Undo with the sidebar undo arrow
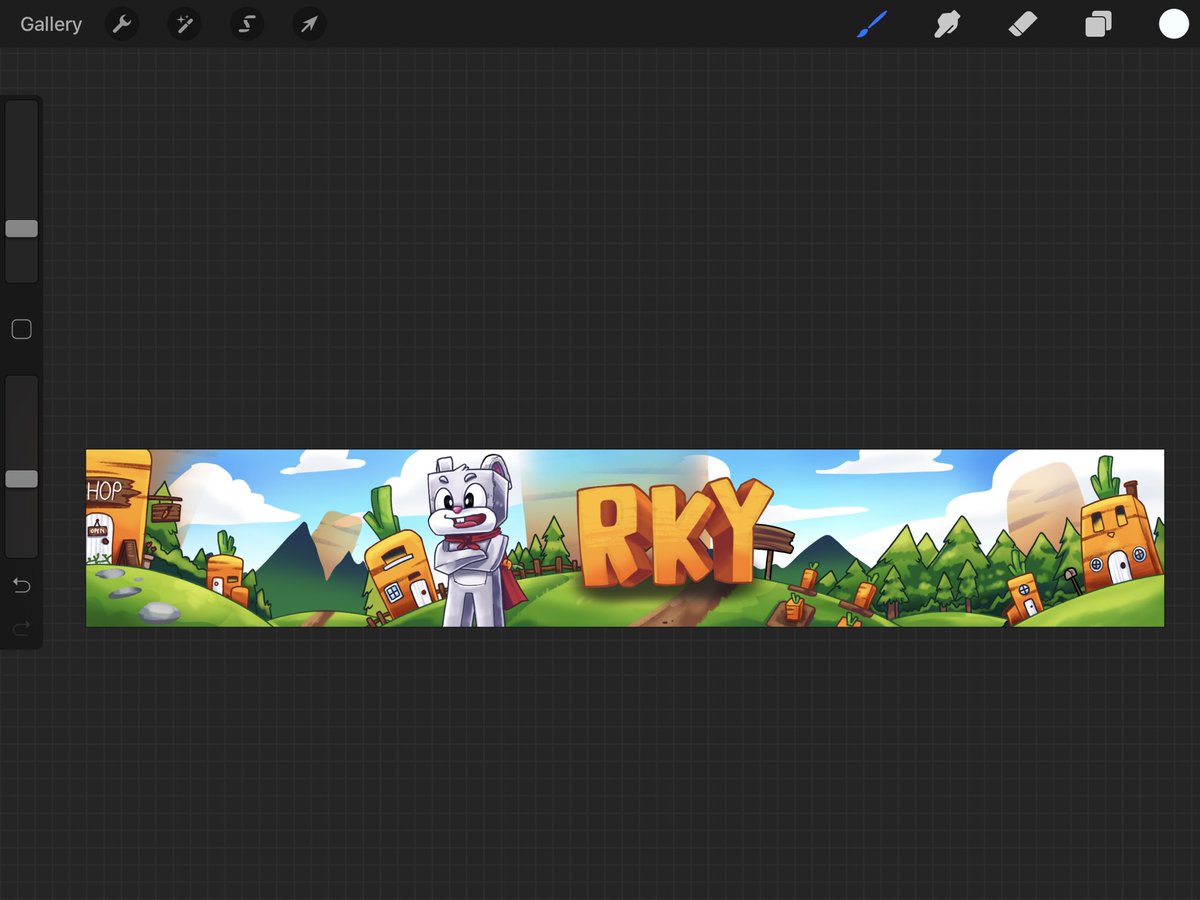Viewport: 1200px width, 900px height. 21,586
